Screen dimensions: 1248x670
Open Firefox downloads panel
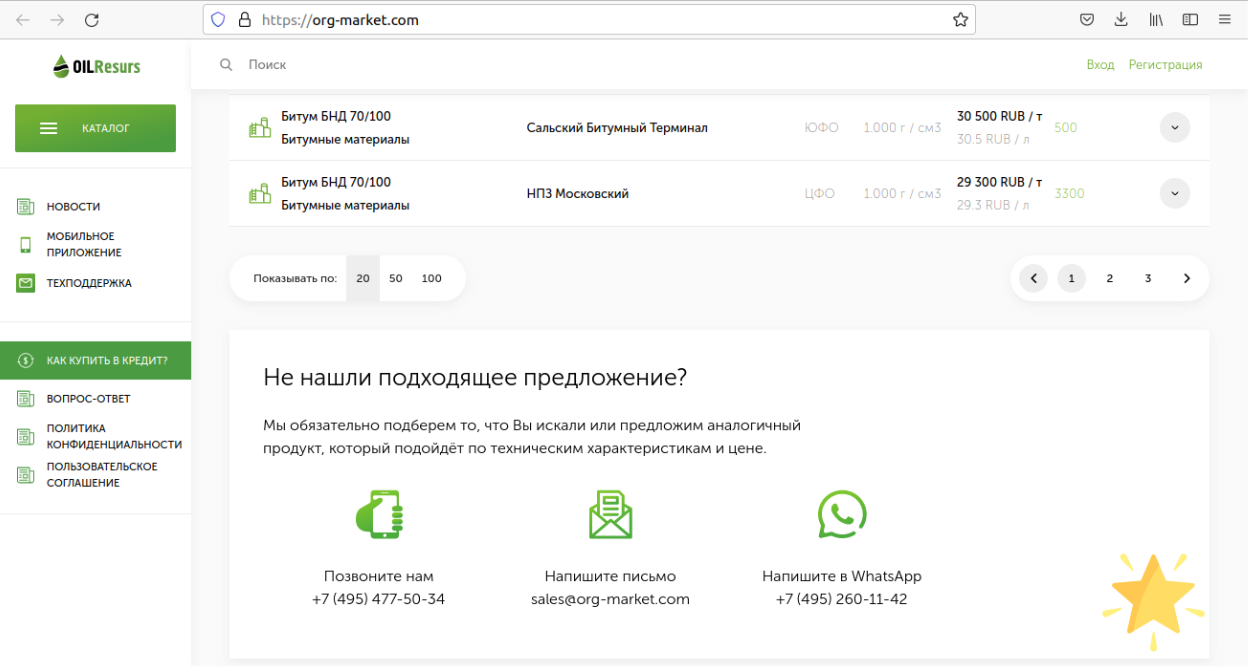1121,20
